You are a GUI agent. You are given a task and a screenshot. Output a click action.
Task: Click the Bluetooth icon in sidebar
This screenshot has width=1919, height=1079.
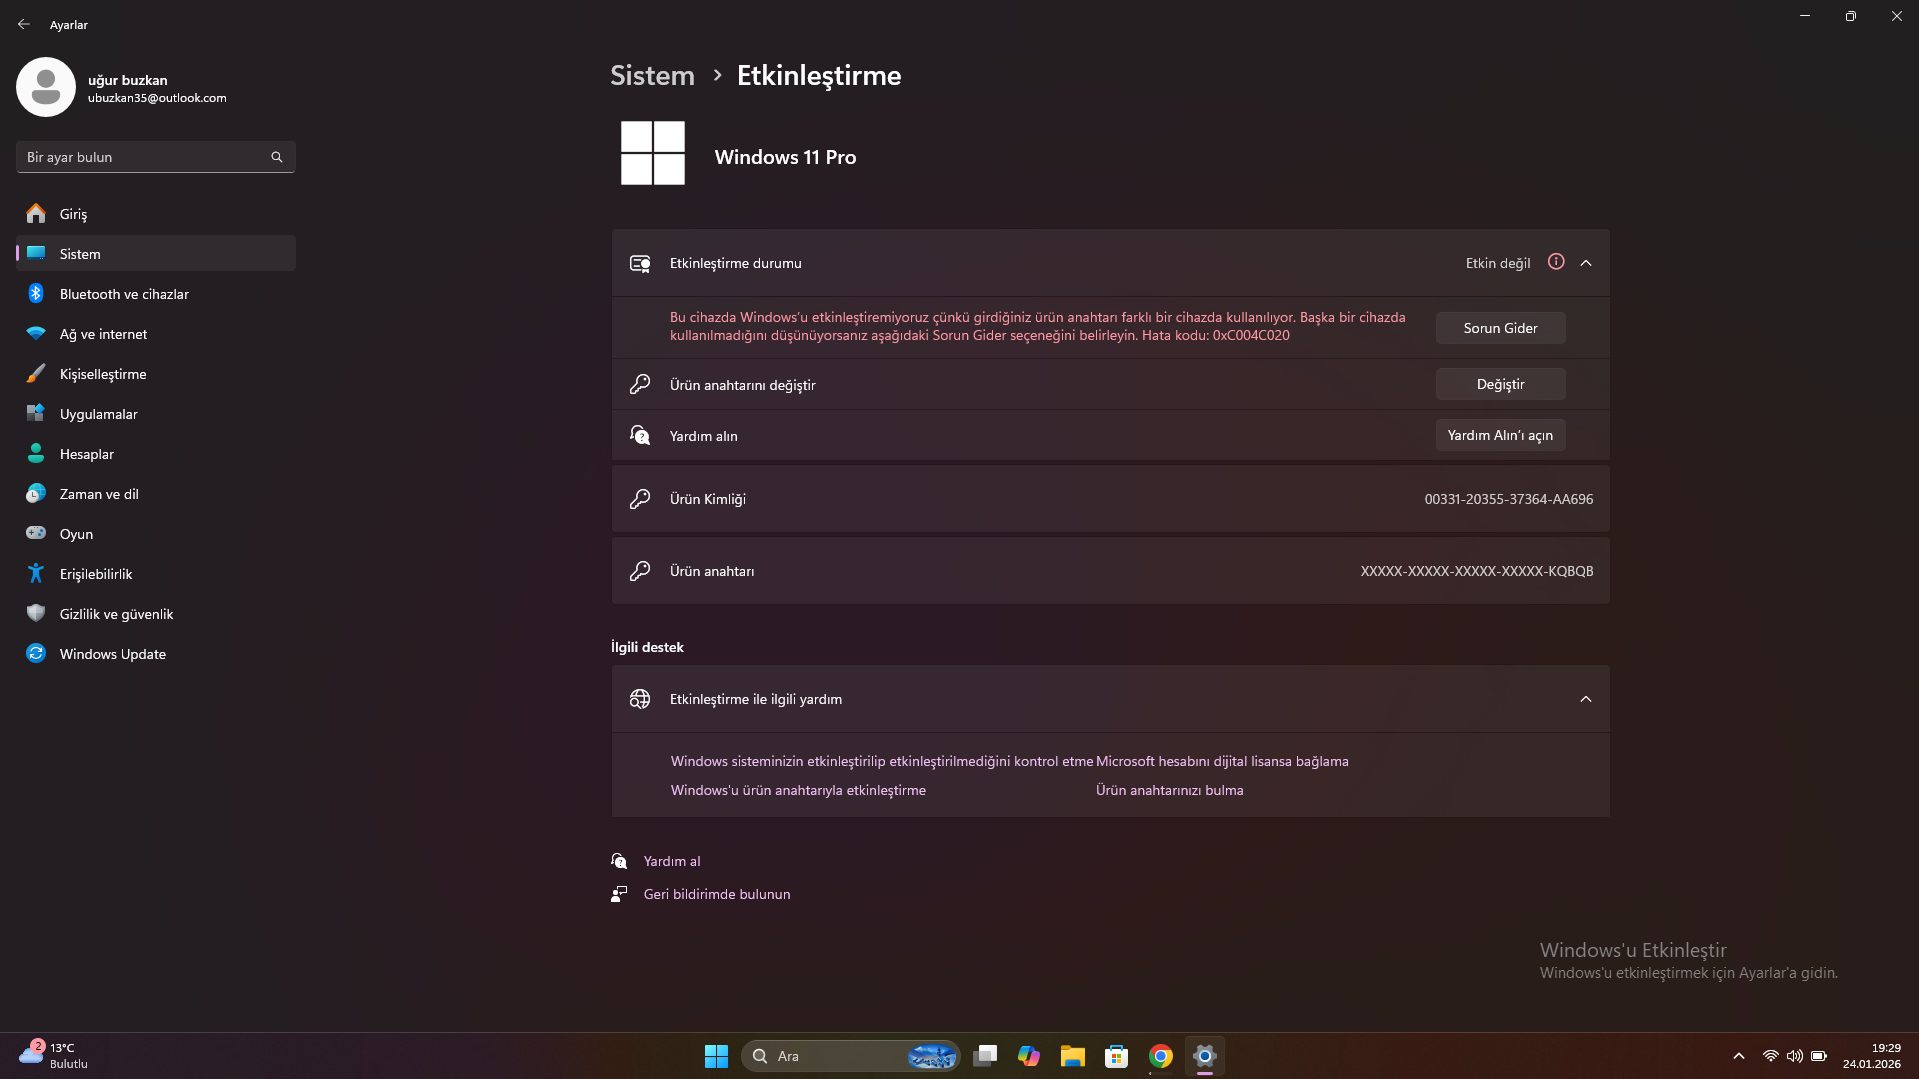pos(36,293)
